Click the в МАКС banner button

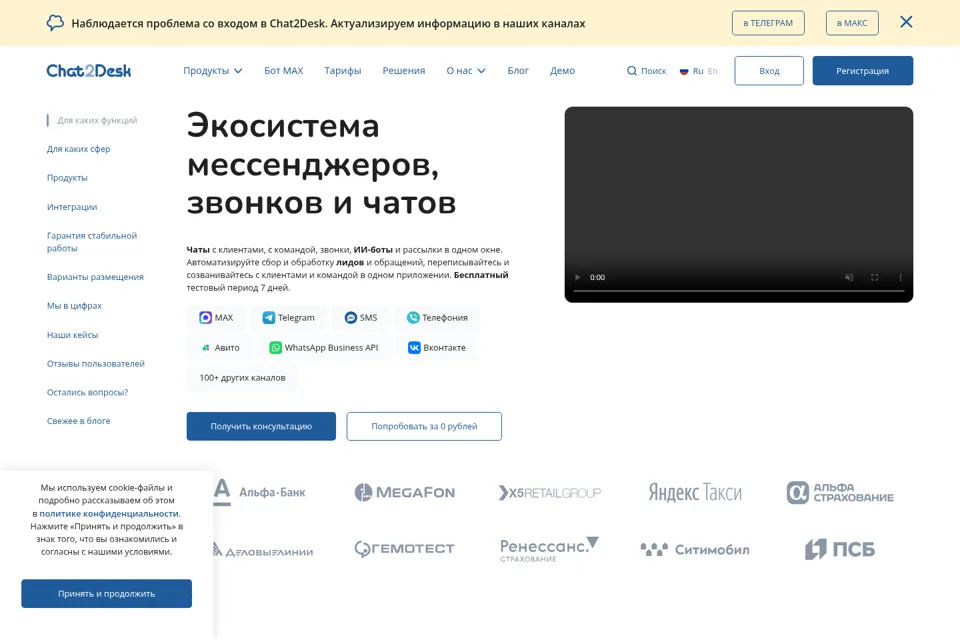852,23
